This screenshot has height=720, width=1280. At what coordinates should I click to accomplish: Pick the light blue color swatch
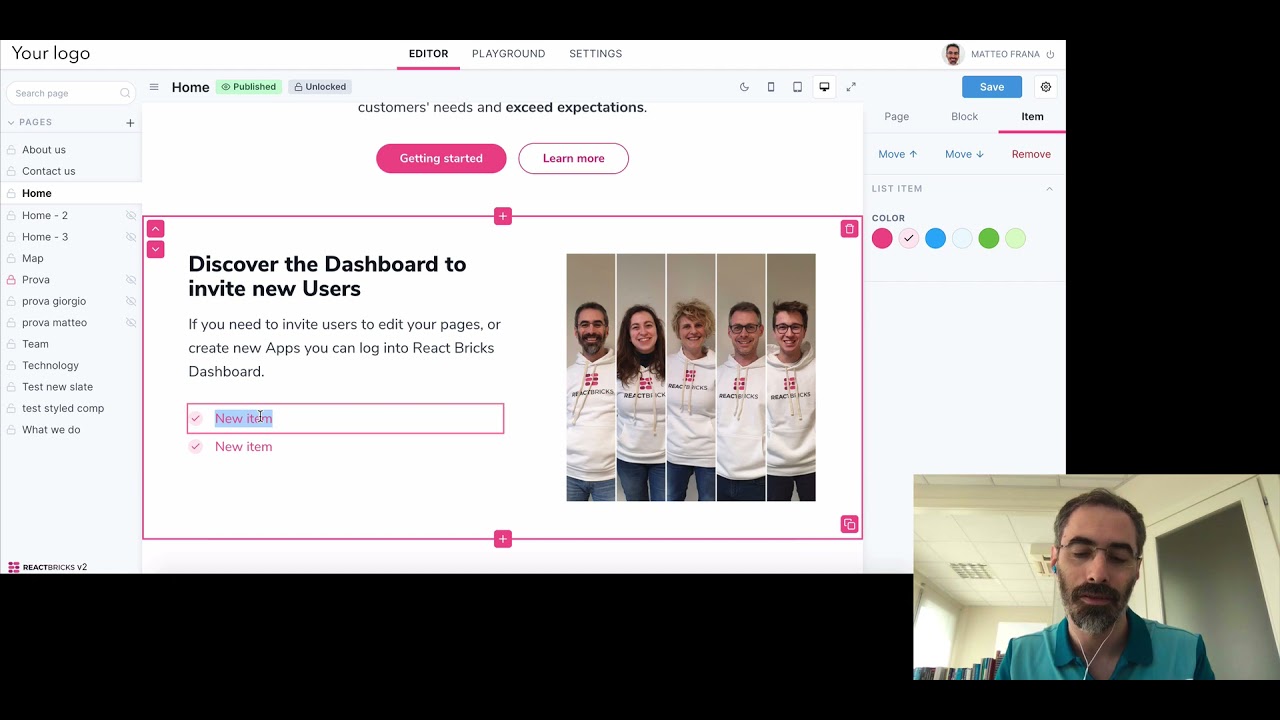(x=962, y=238)
